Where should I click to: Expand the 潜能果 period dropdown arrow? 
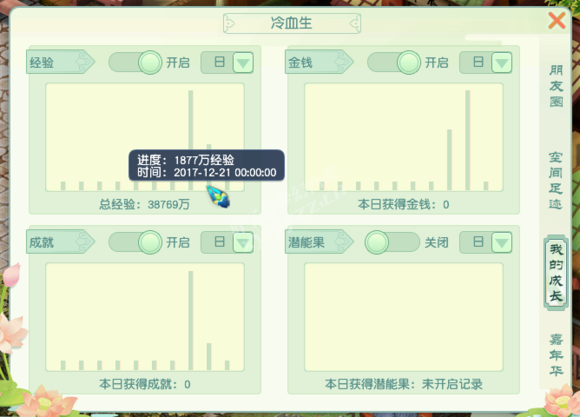[502, 243]
